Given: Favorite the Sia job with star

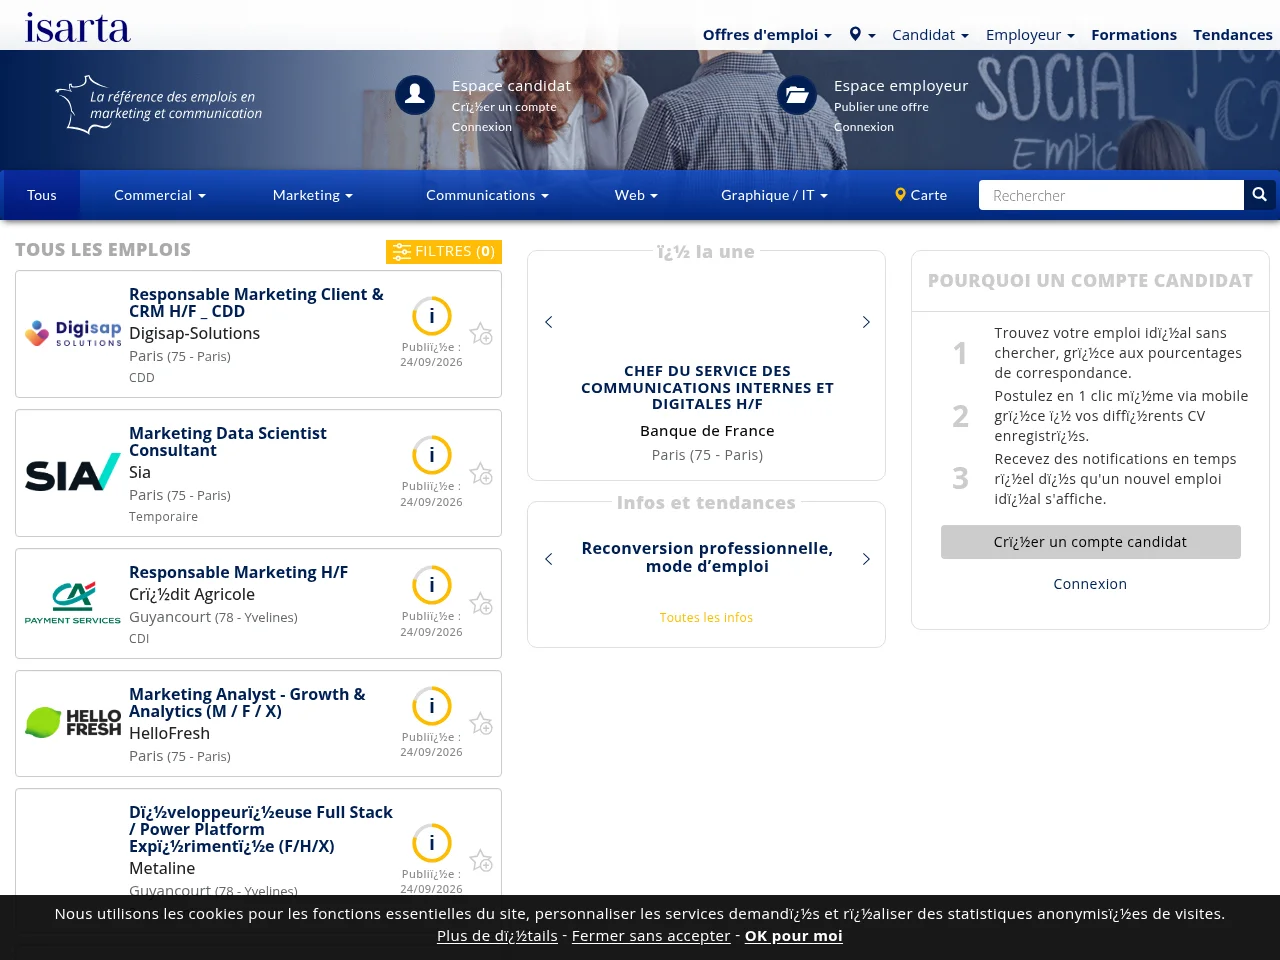Looking at the screenshot, I should click(481, 473).
